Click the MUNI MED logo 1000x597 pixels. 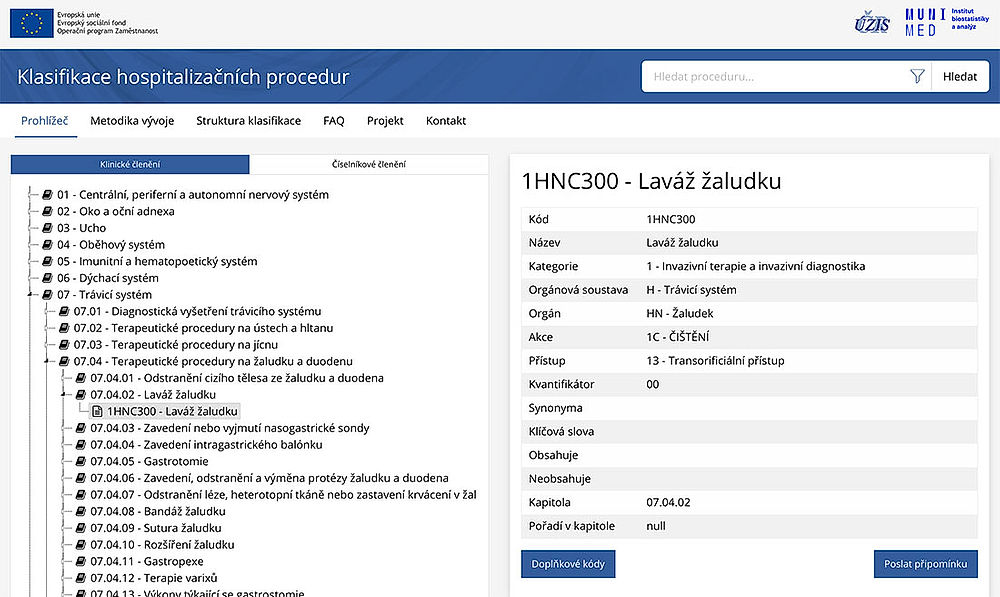click(921, 22)
